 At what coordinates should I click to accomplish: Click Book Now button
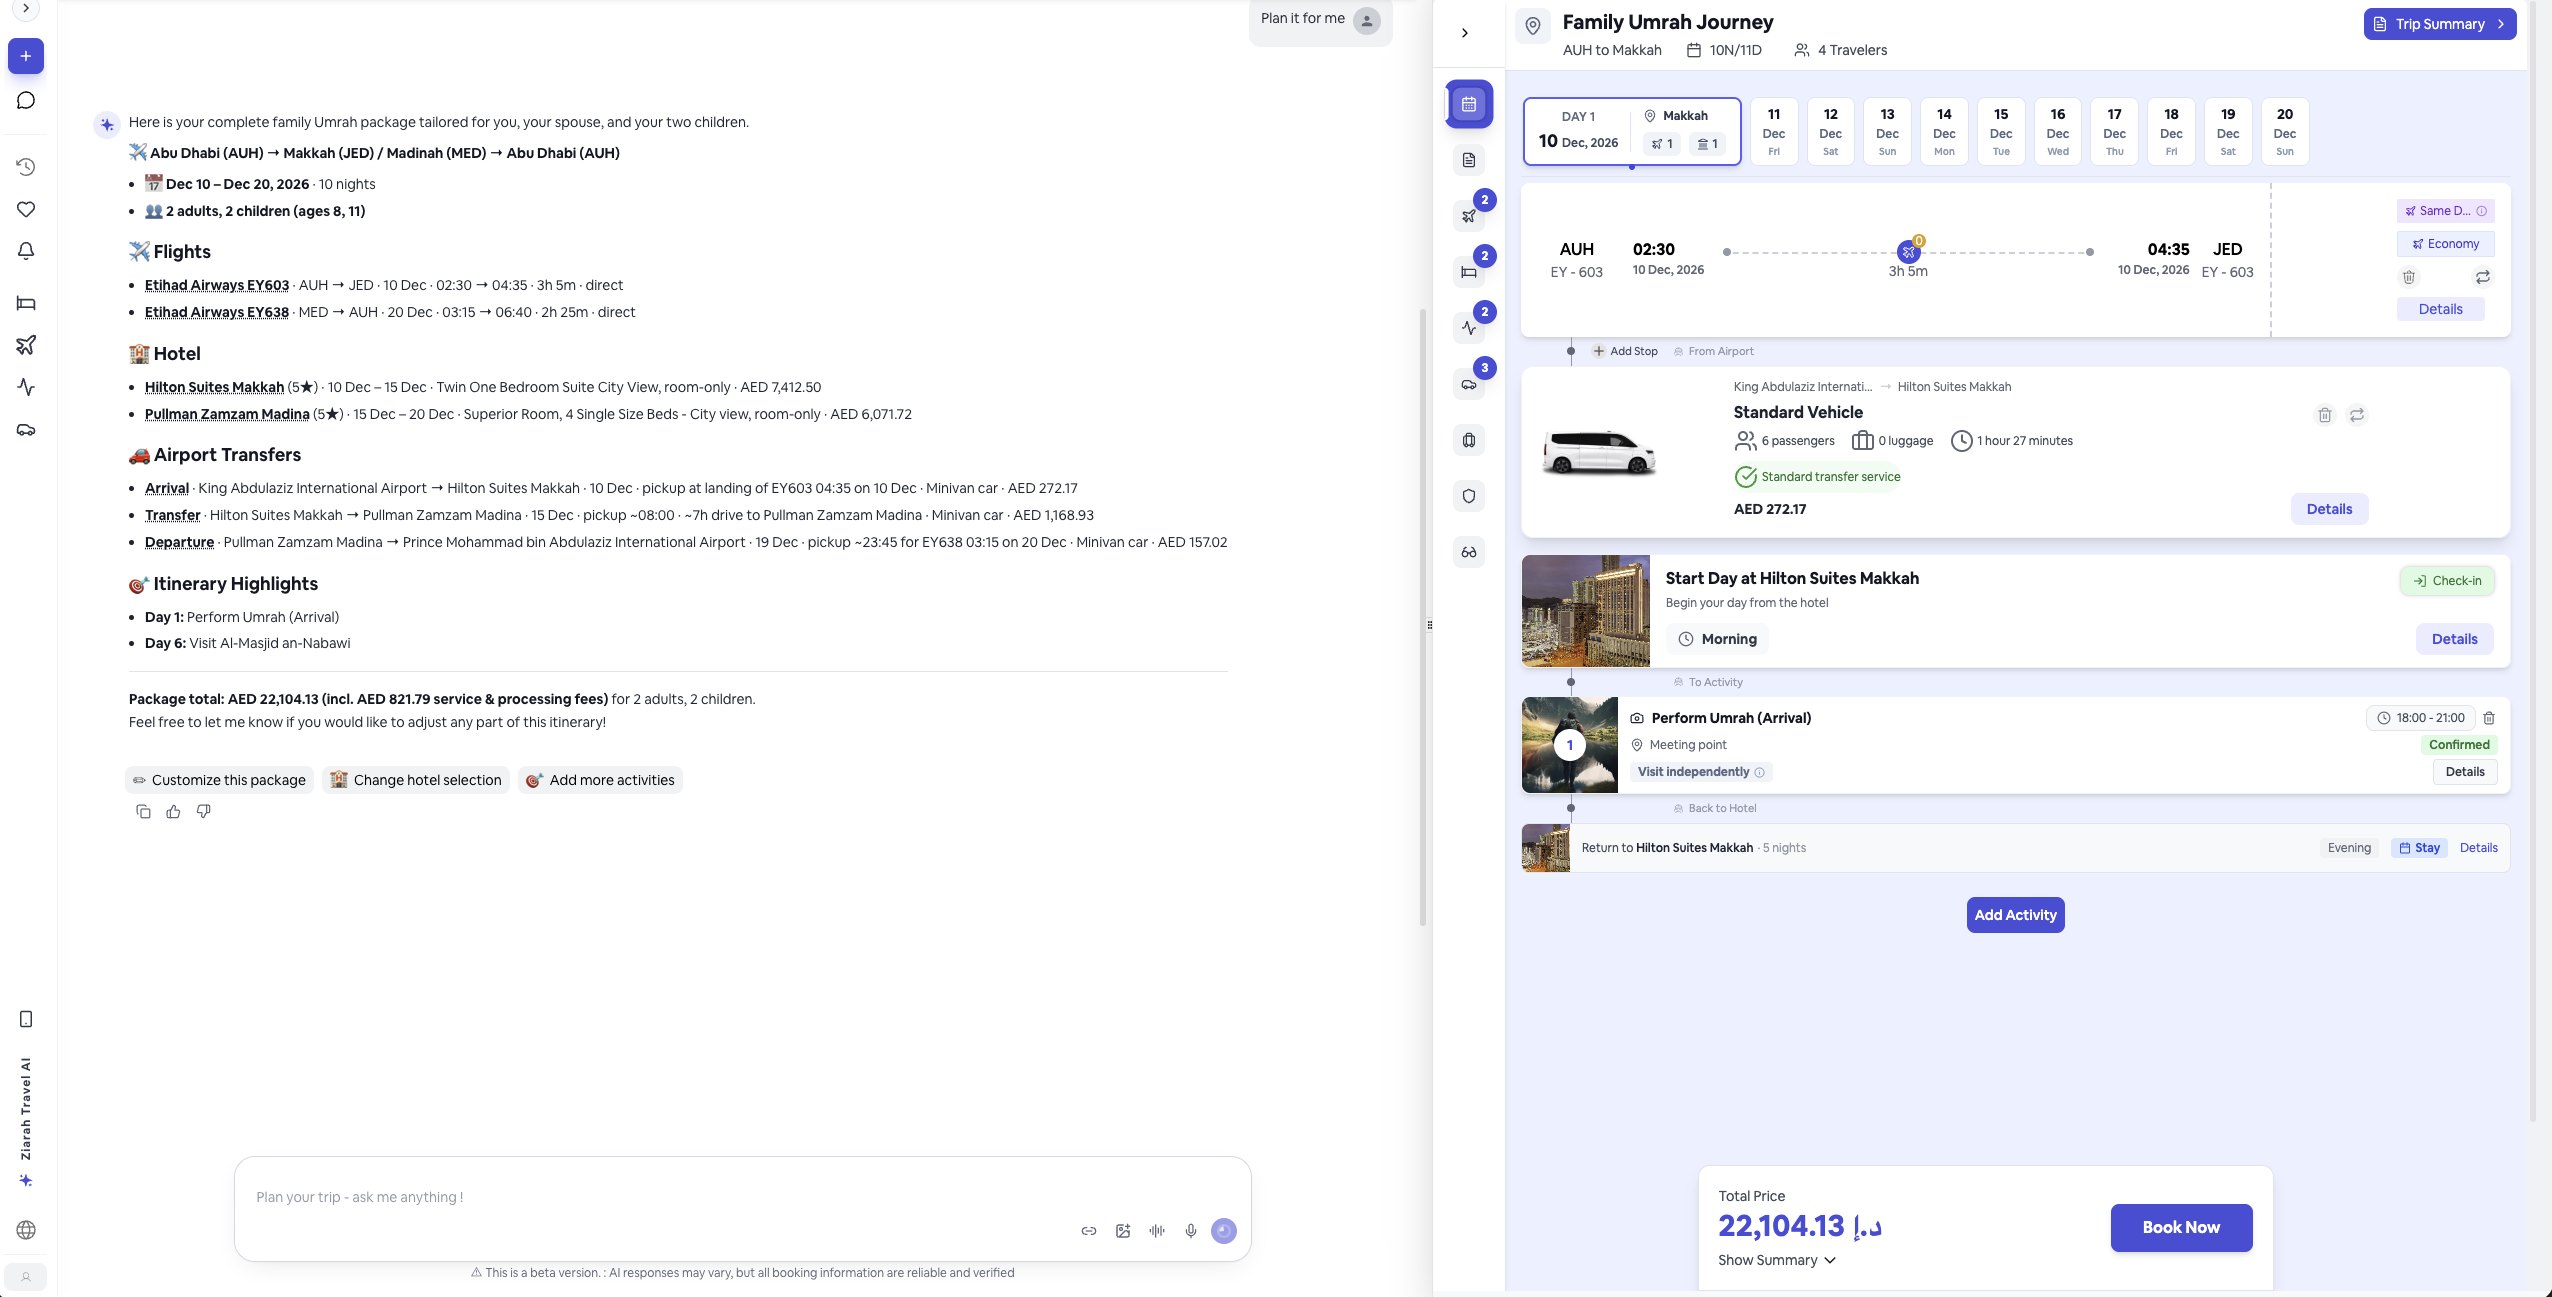[2181, 1227]
